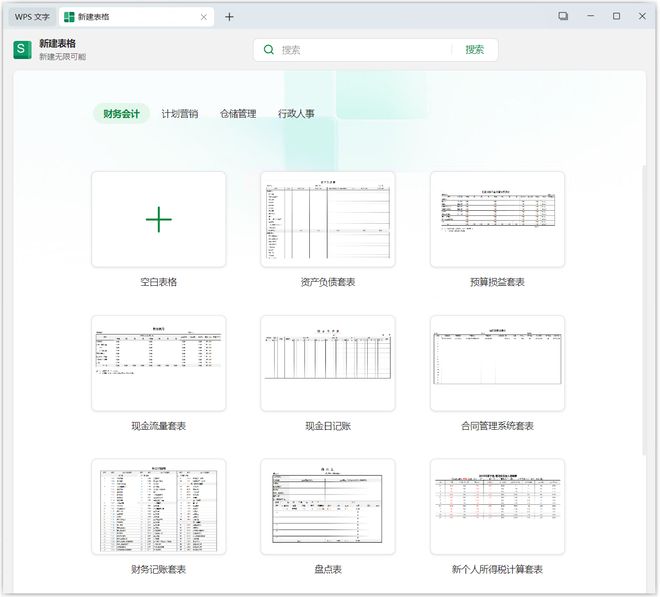Open a new tab with plus icon
The width and height of the screenshot is (660, 597).
(229, 17)
